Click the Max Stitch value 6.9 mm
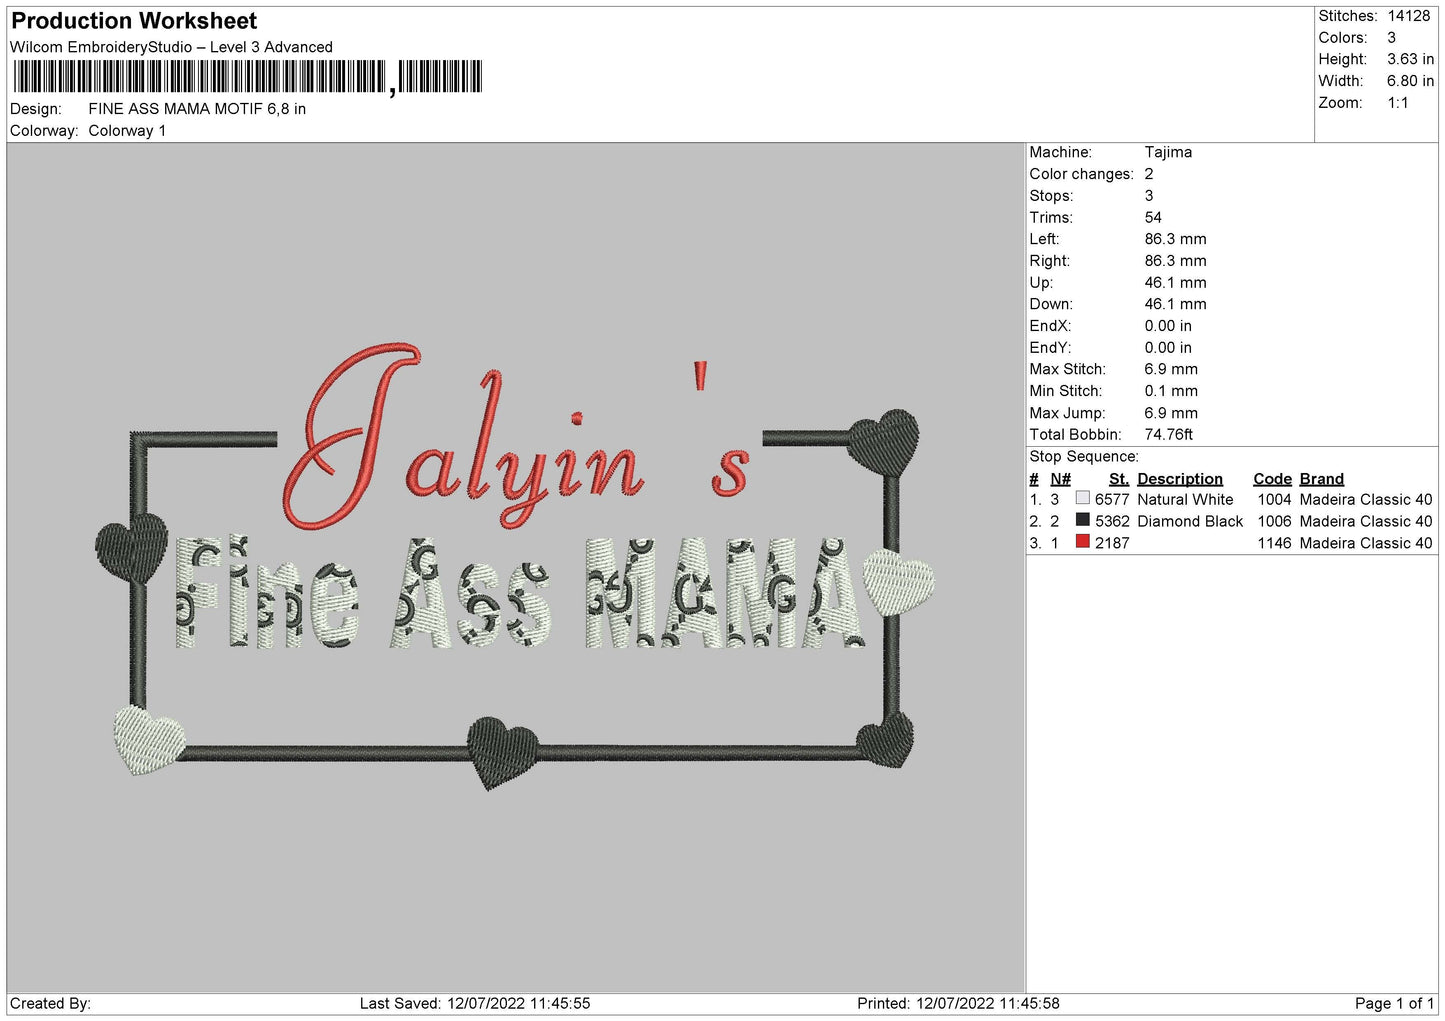 pyautogui.click(x=1171, y=369)
